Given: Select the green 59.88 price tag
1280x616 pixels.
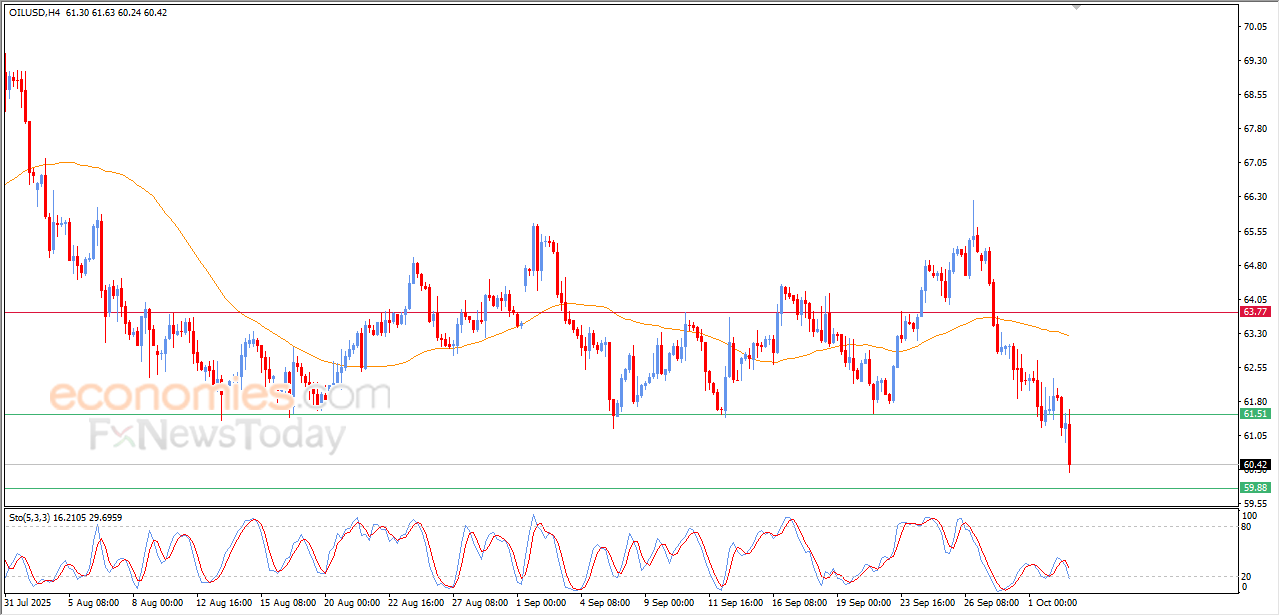Looking at the screenshot, I should click(x=1255, y=488).
